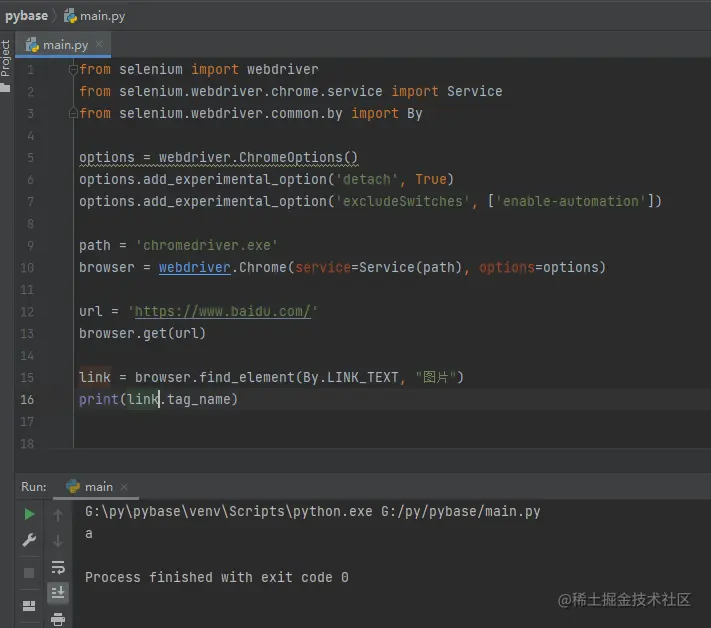The width and height of the screenshot is (711, 628).
Task: Toggle soft-wrap in Run console
Action: coord(58,567)
